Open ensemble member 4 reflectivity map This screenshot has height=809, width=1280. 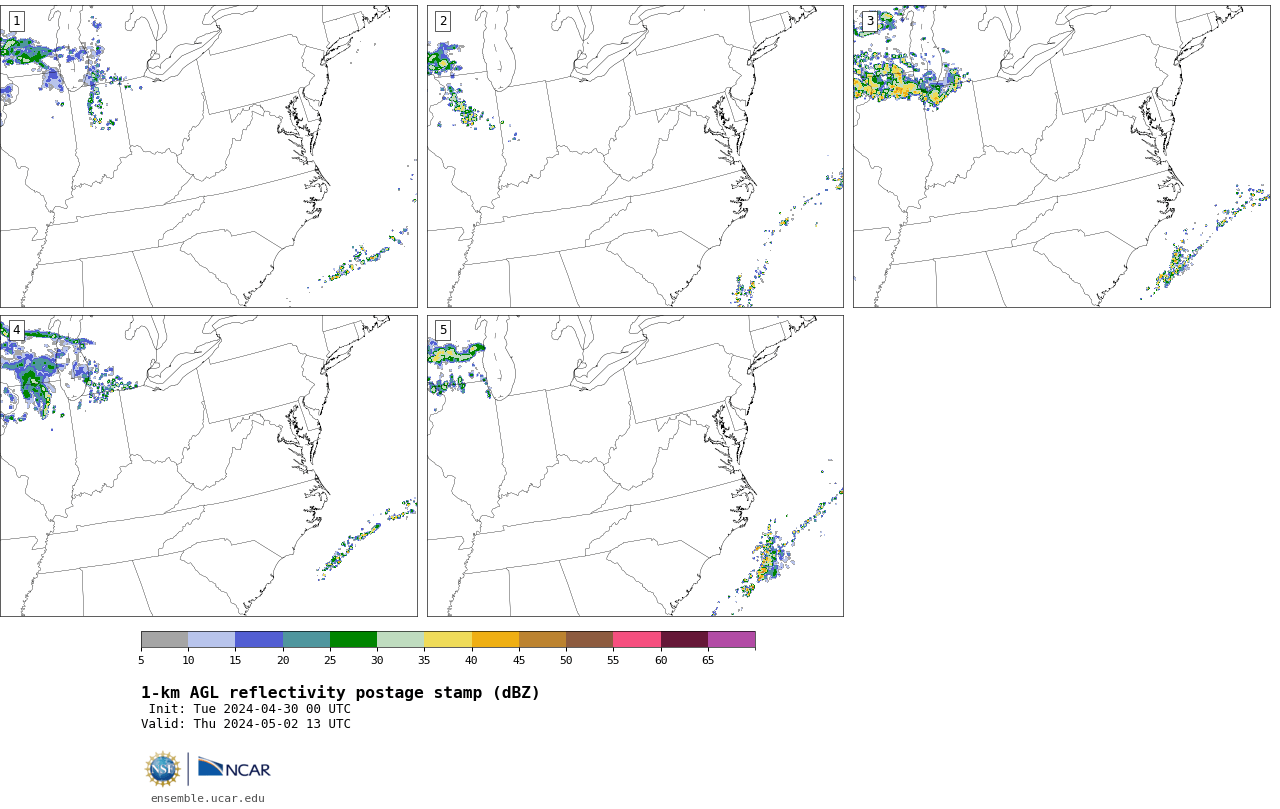click(208, 466)
